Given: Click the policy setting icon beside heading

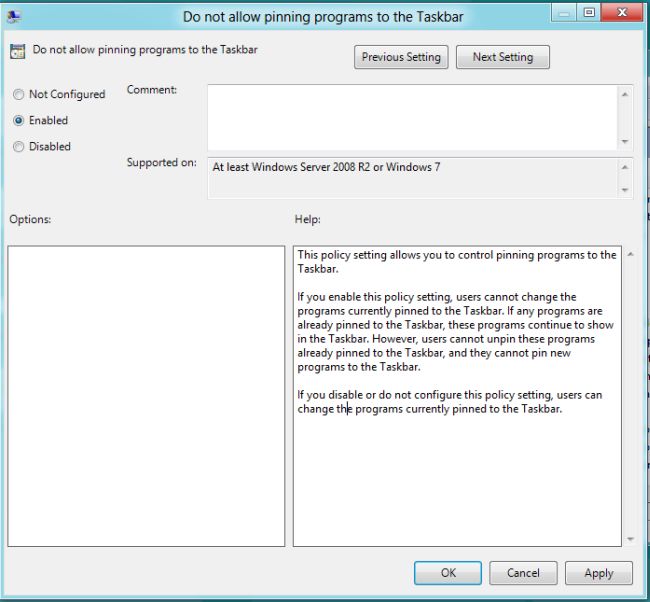Looking at the screenshot, I should tap(17, 51).
